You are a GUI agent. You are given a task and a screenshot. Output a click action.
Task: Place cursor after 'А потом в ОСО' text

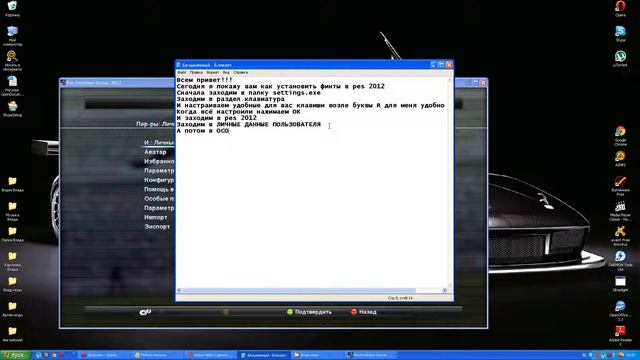point(229,131)
